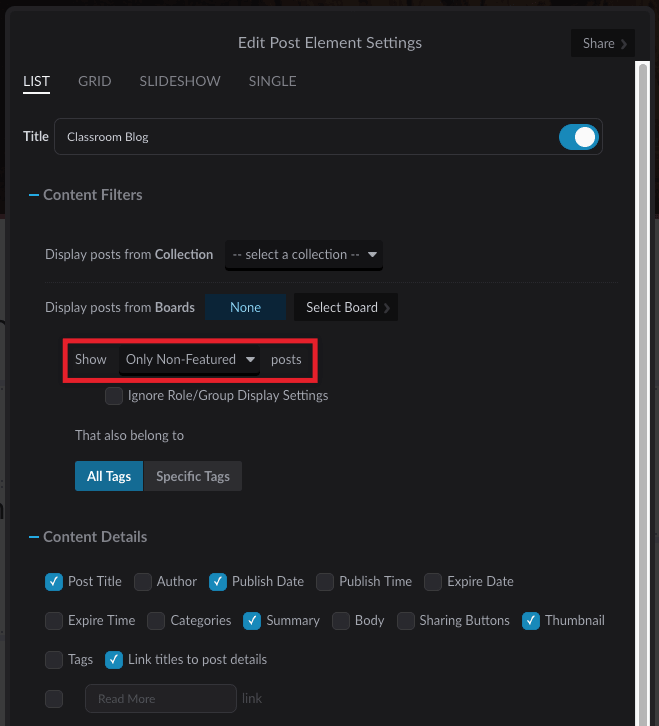The width and height of the screenshot is (659, 726).
Task: Collapse the Content Details section
Action: [34, 537]
